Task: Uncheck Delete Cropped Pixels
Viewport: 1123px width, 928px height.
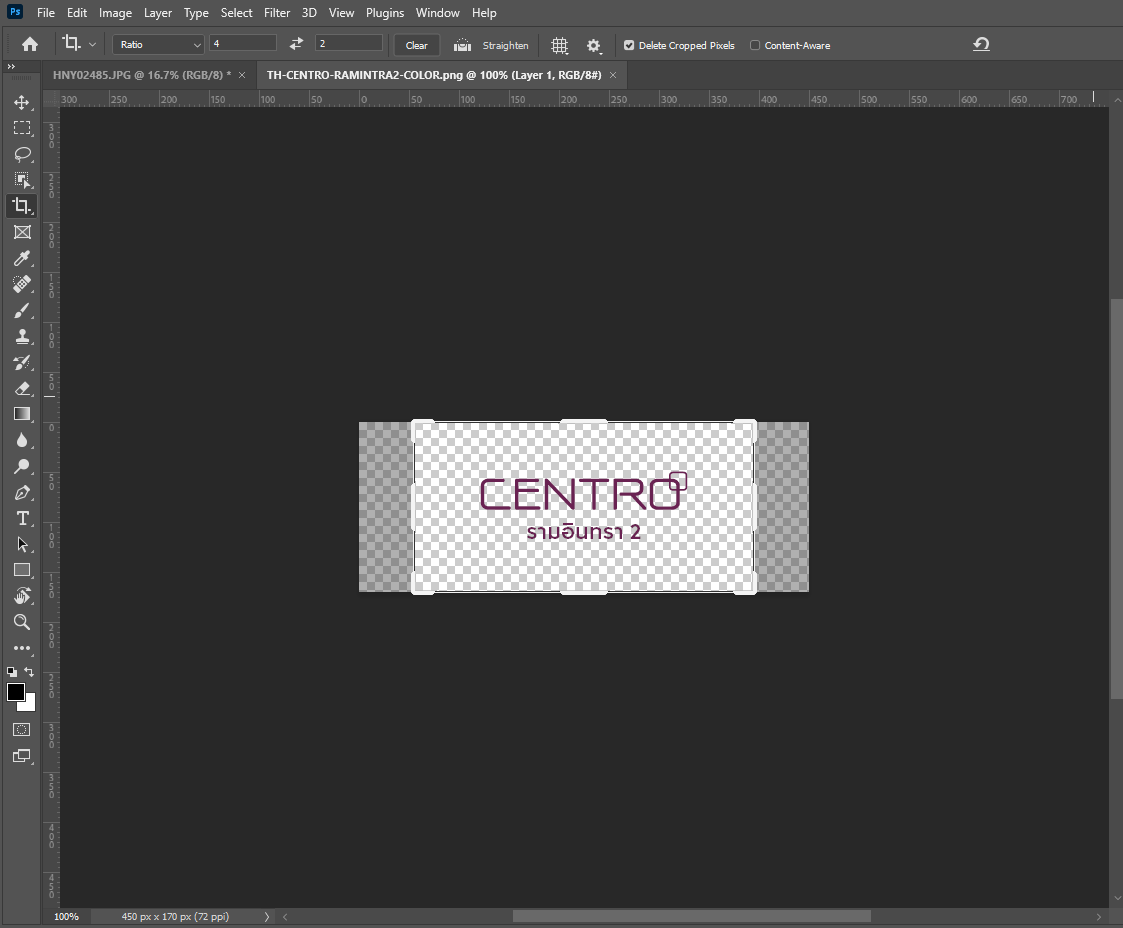Action: tap(629, 45)
